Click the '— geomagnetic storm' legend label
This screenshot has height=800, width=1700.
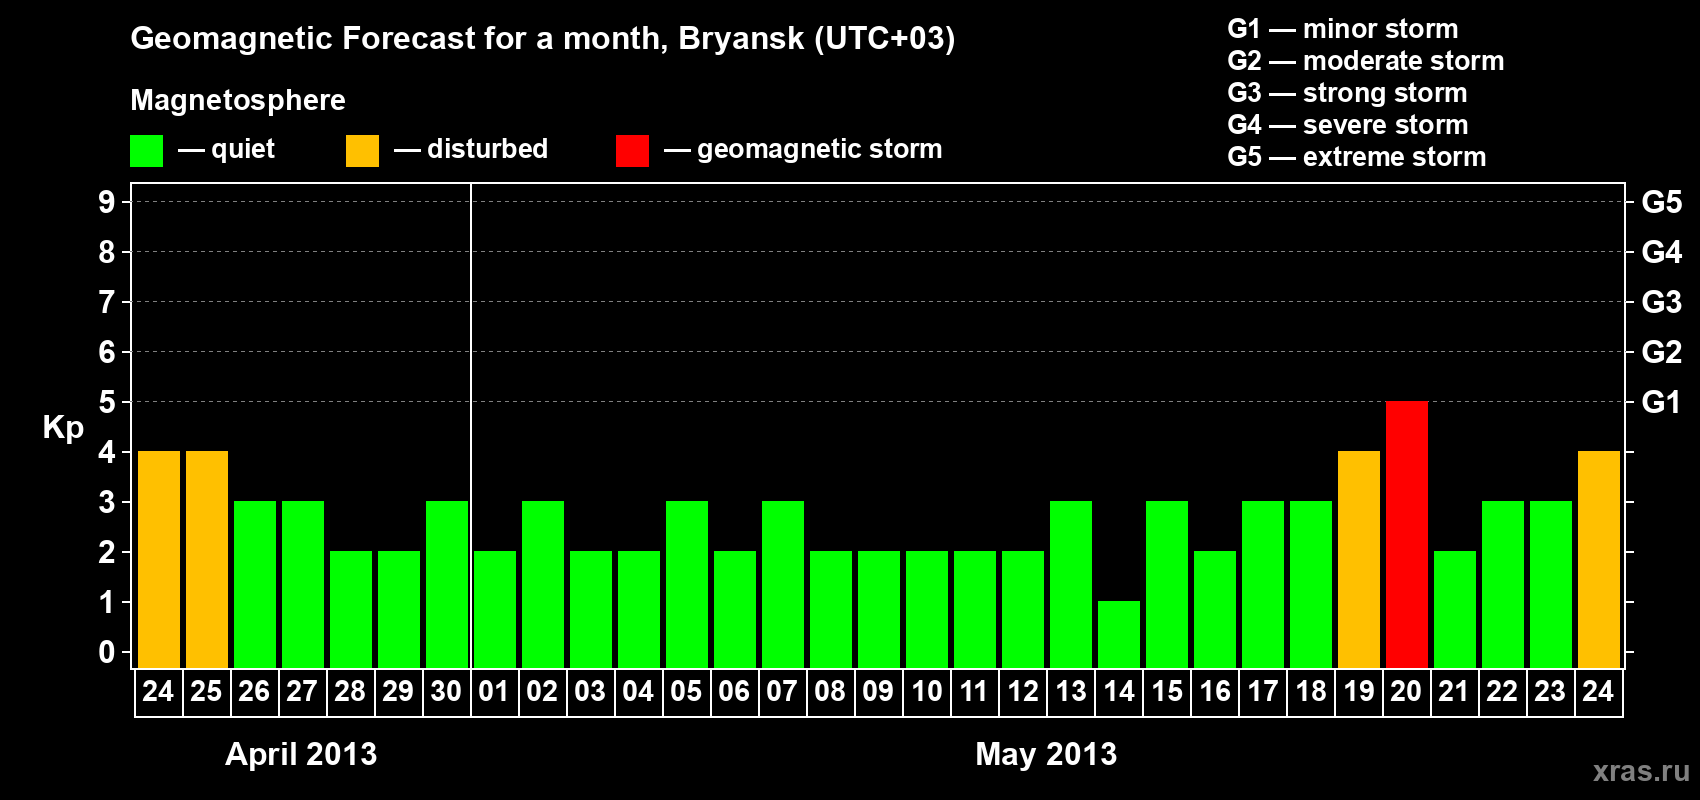pos(803,149)
